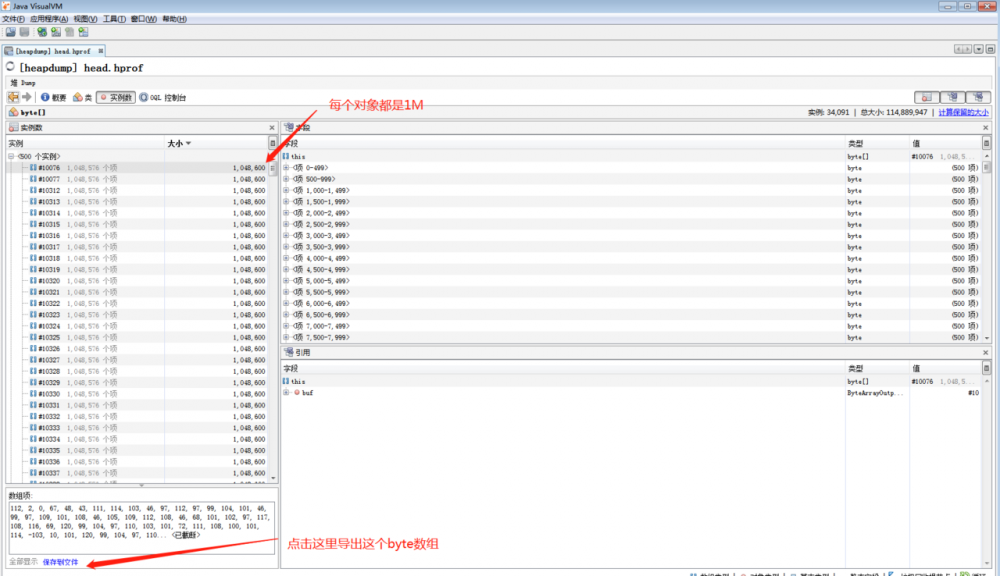This screenshot has width=1000, height=576.
Task: Maximize the editor window with the restore icon
Action: point(990,49)
